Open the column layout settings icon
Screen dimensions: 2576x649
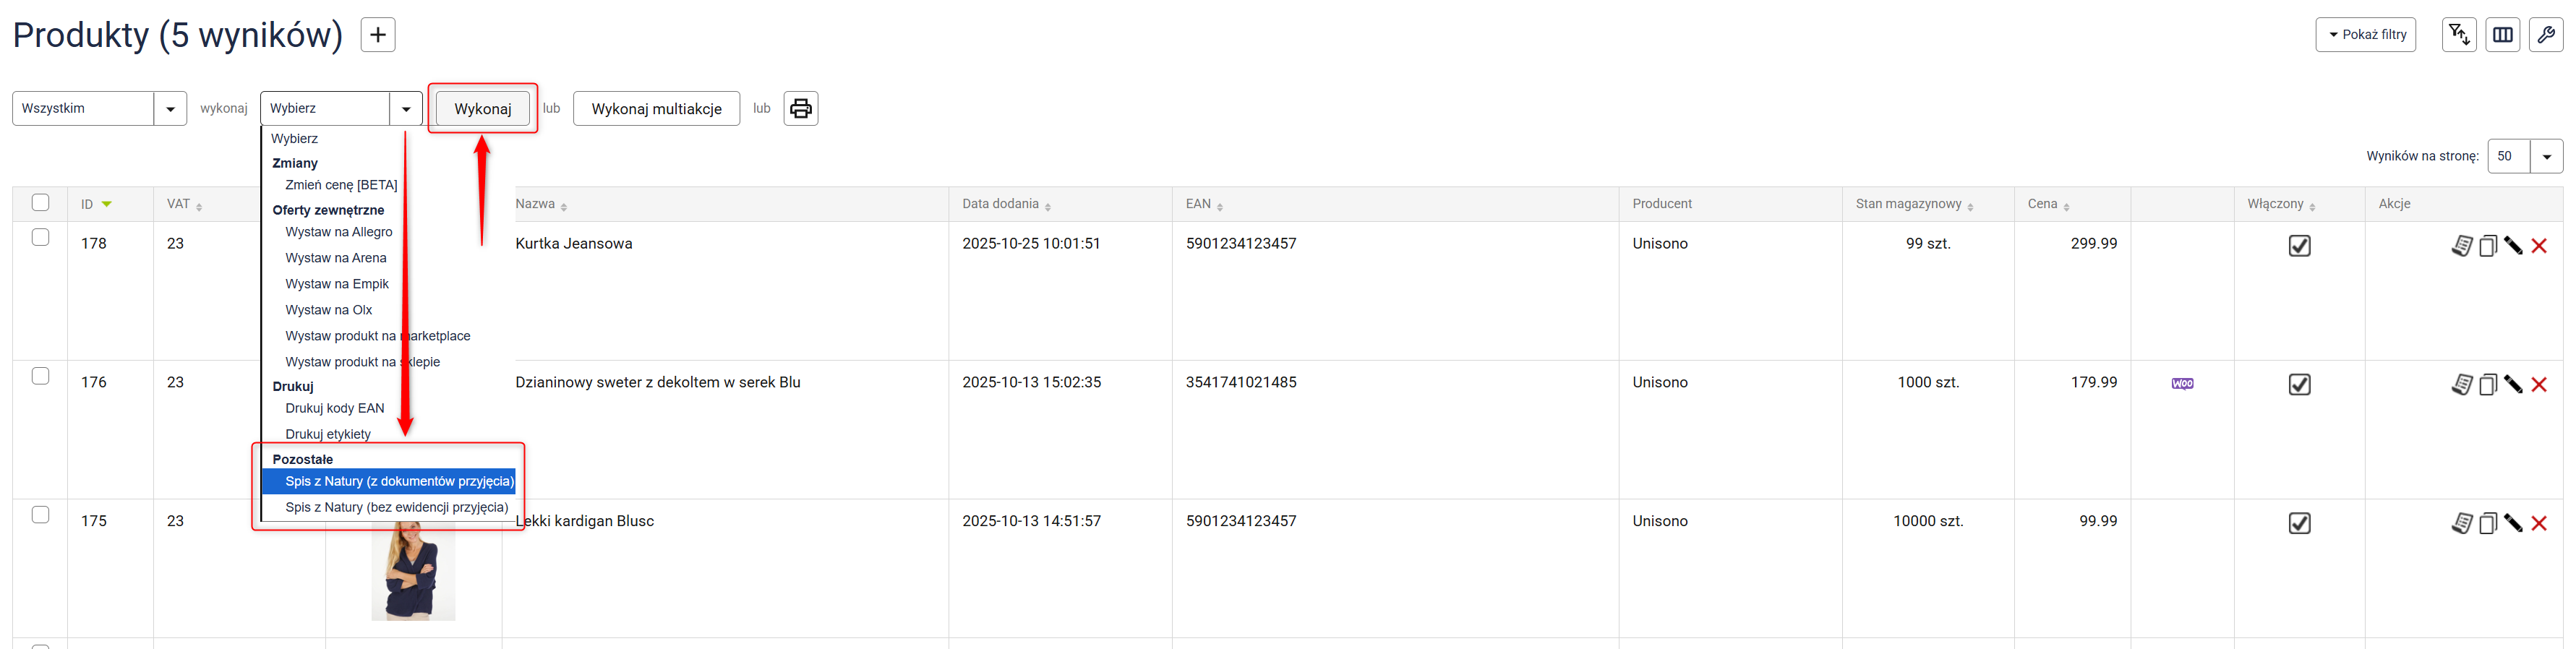click(2503, 35)
